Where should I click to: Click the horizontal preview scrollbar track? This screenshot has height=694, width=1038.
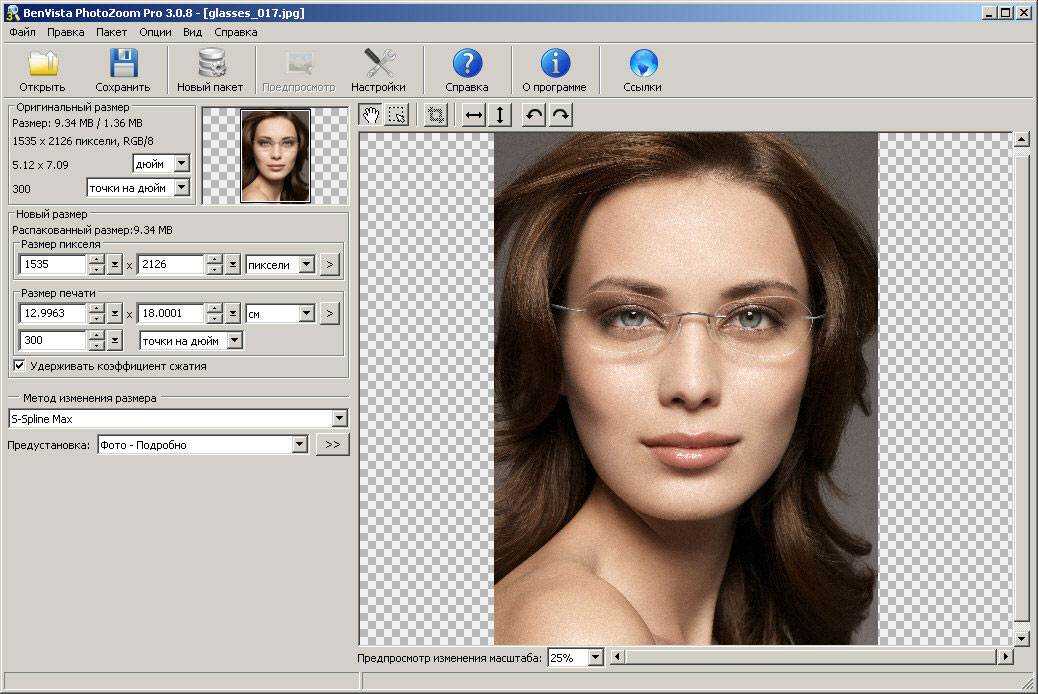[812, 657]
